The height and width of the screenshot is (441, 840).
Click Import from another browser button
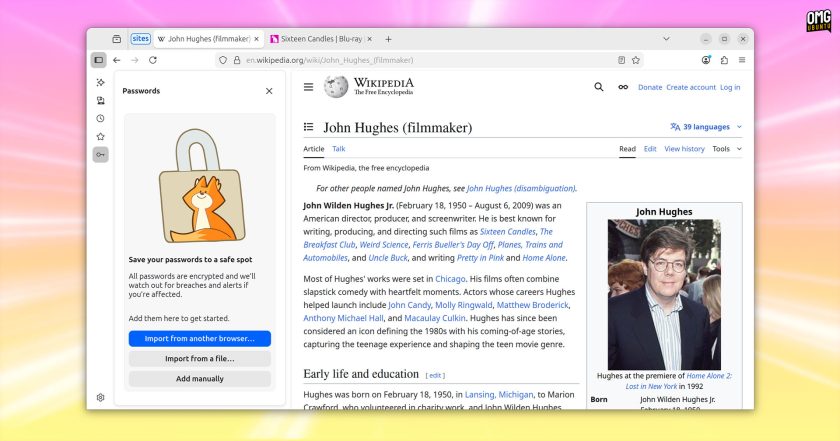200,339
